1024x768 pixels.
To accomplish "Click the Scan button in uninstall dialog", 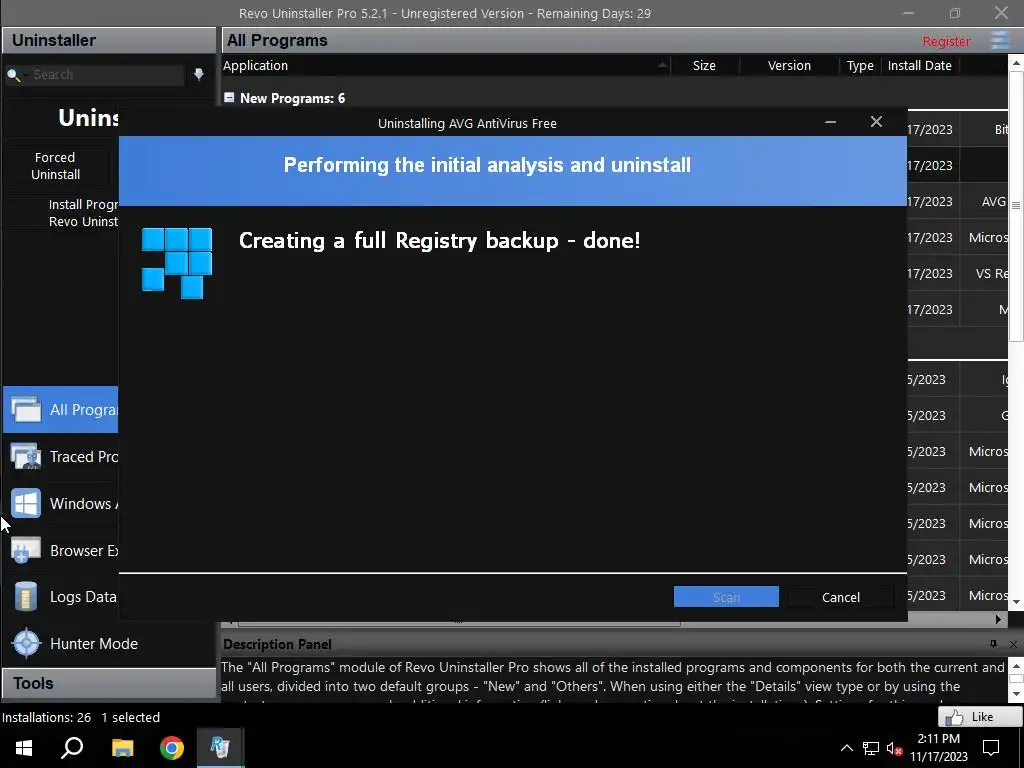I will [726, 597].
